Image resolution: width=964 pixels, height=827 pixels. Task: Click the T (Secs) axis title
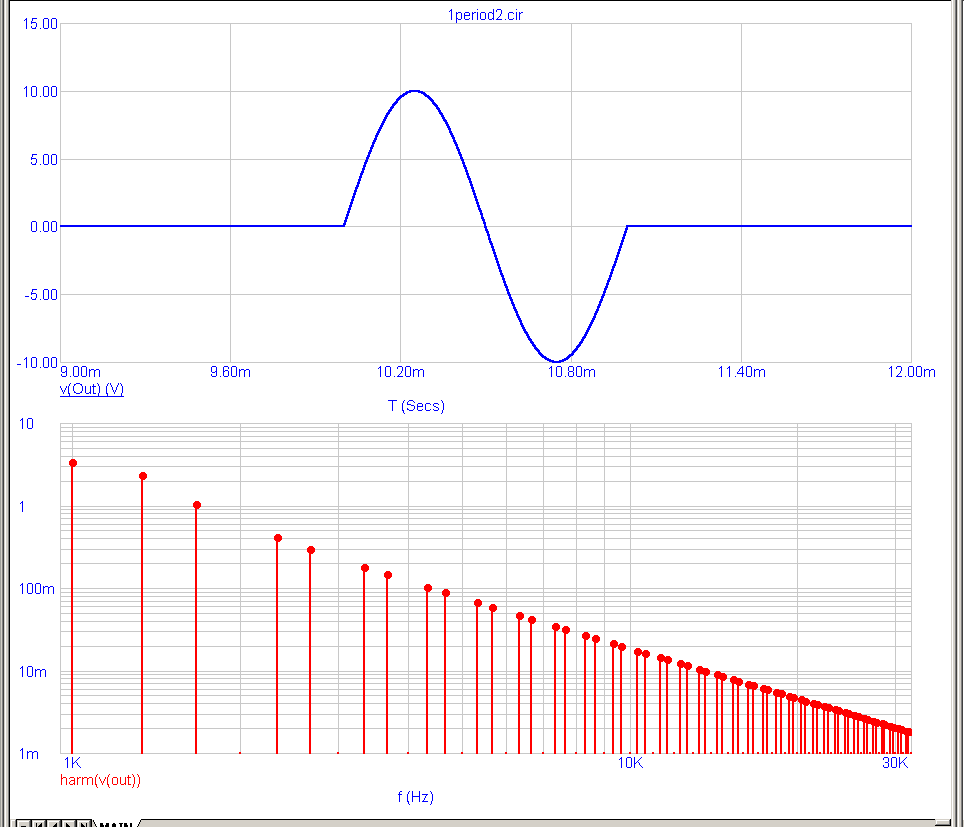(416, 406)
